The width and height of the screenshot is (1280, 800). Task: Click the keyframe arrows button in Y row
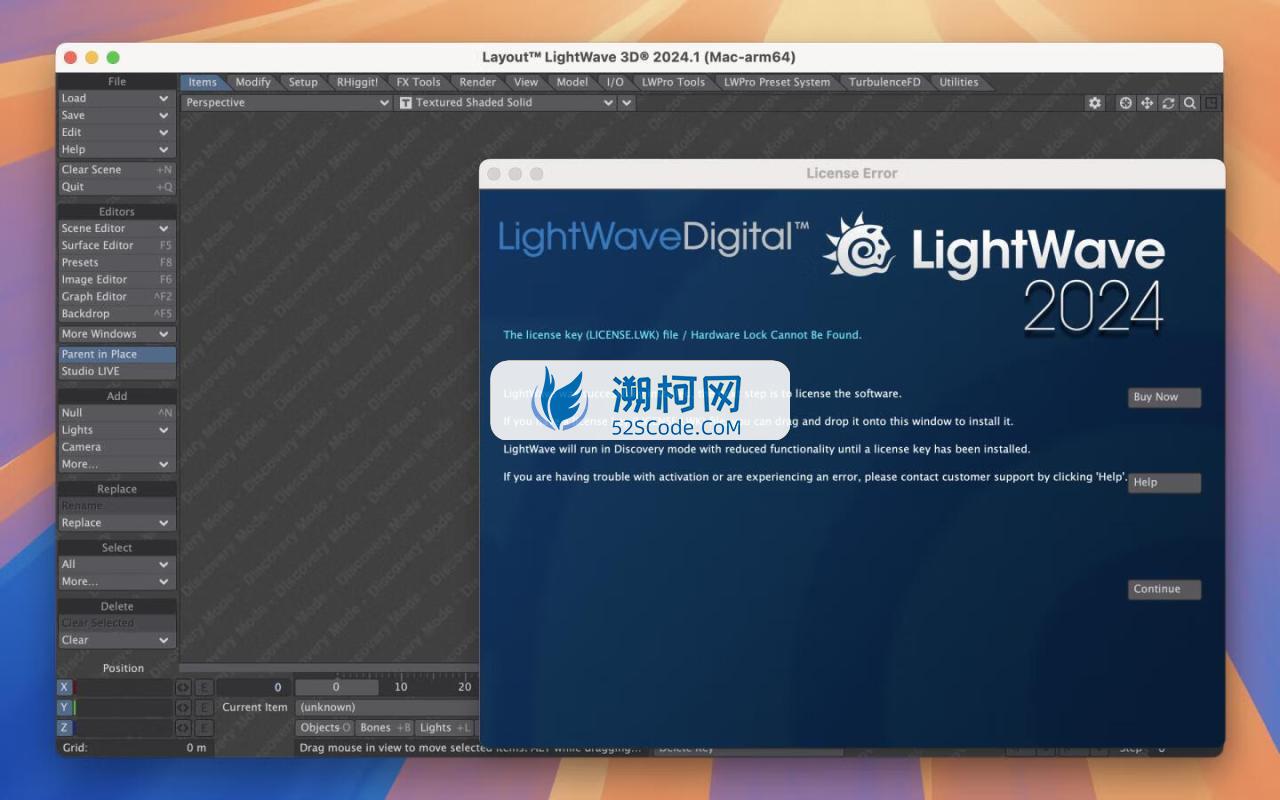[183, 707]
